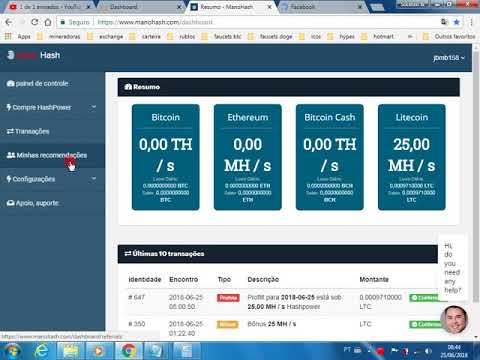Viewport: 480px width, 360px height.
Task: Launch Internet Explorer from the taskbar
Action: coord(41,351)
